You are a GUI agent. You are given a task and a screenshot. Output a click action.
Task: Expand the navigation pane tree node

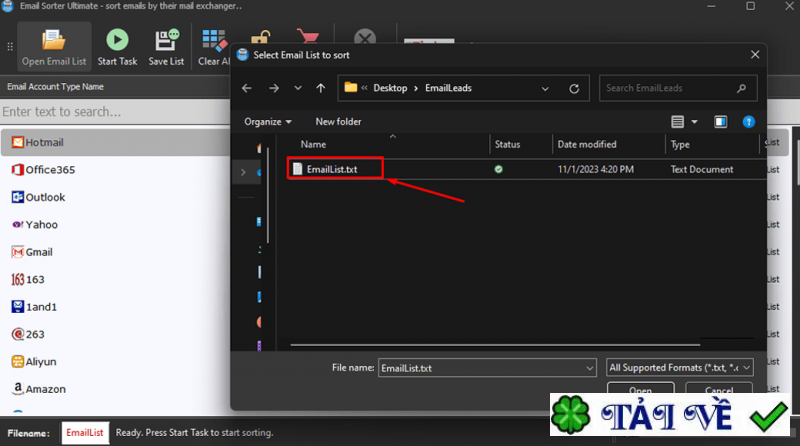[x=243, y=172]
